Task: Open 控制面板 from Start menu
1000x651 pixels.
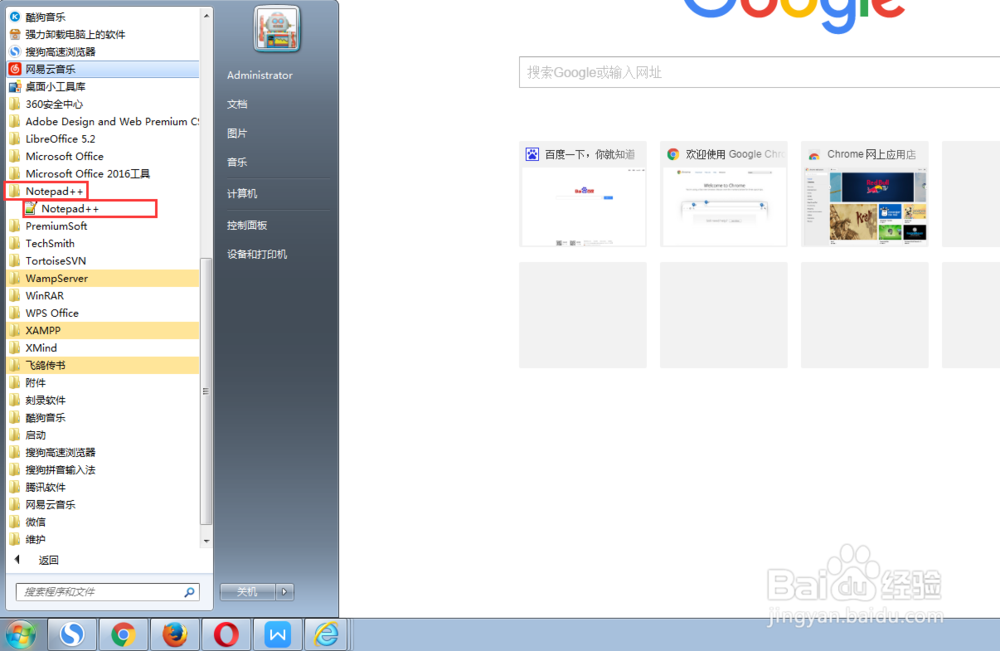Action: (247, 226)
